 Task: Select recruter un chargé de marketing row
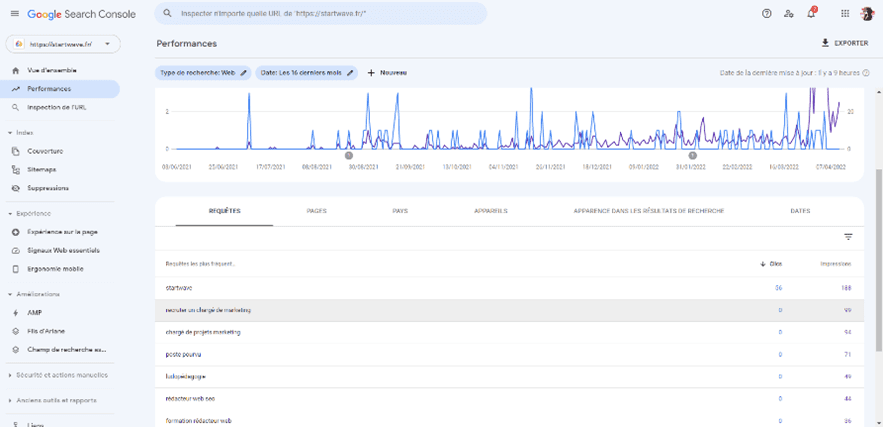509,310
